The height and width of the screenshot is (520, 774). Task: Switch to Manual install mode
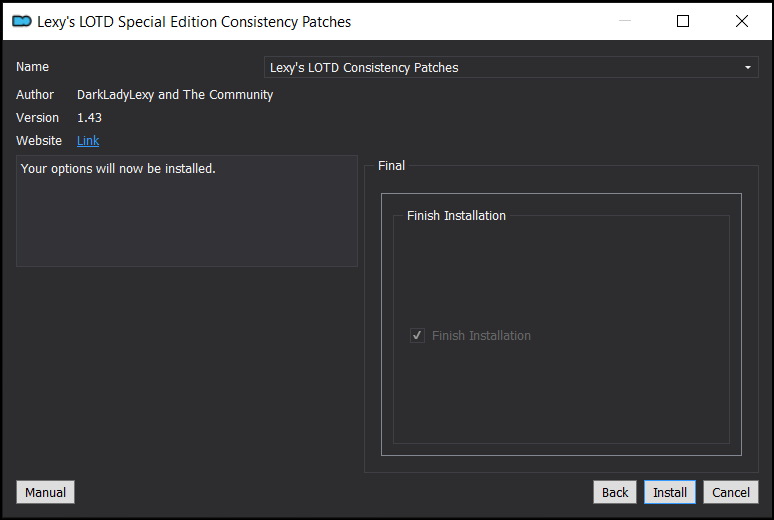point(45,492)
